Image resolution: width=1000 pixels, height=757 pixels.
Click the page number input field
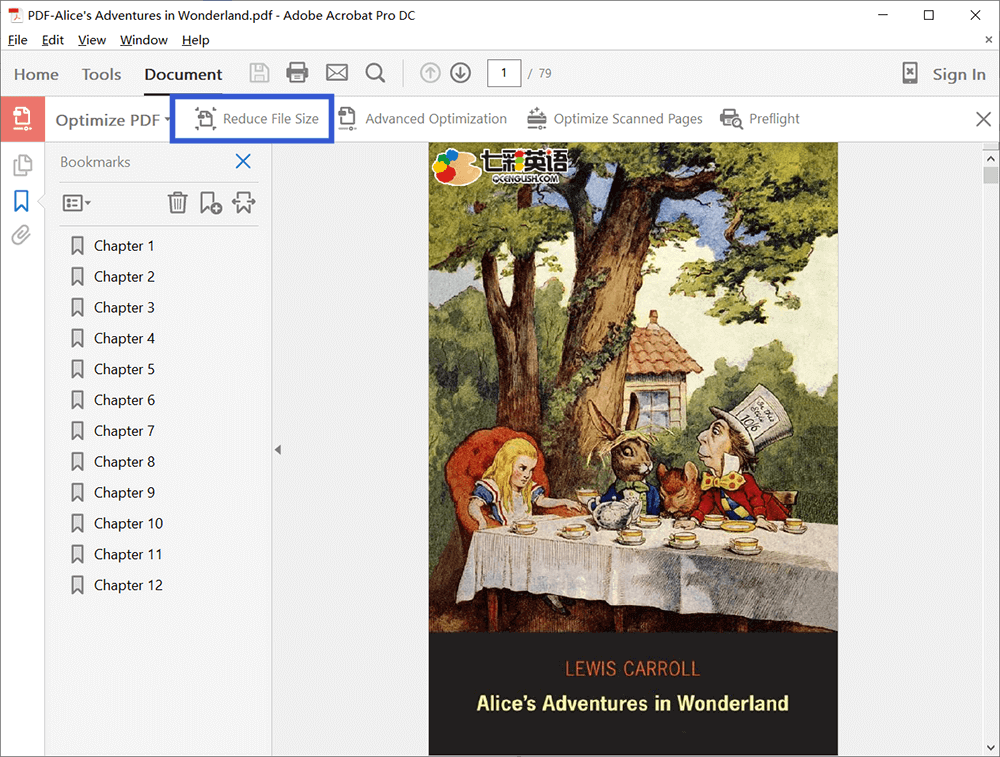(x=504, y=73)
